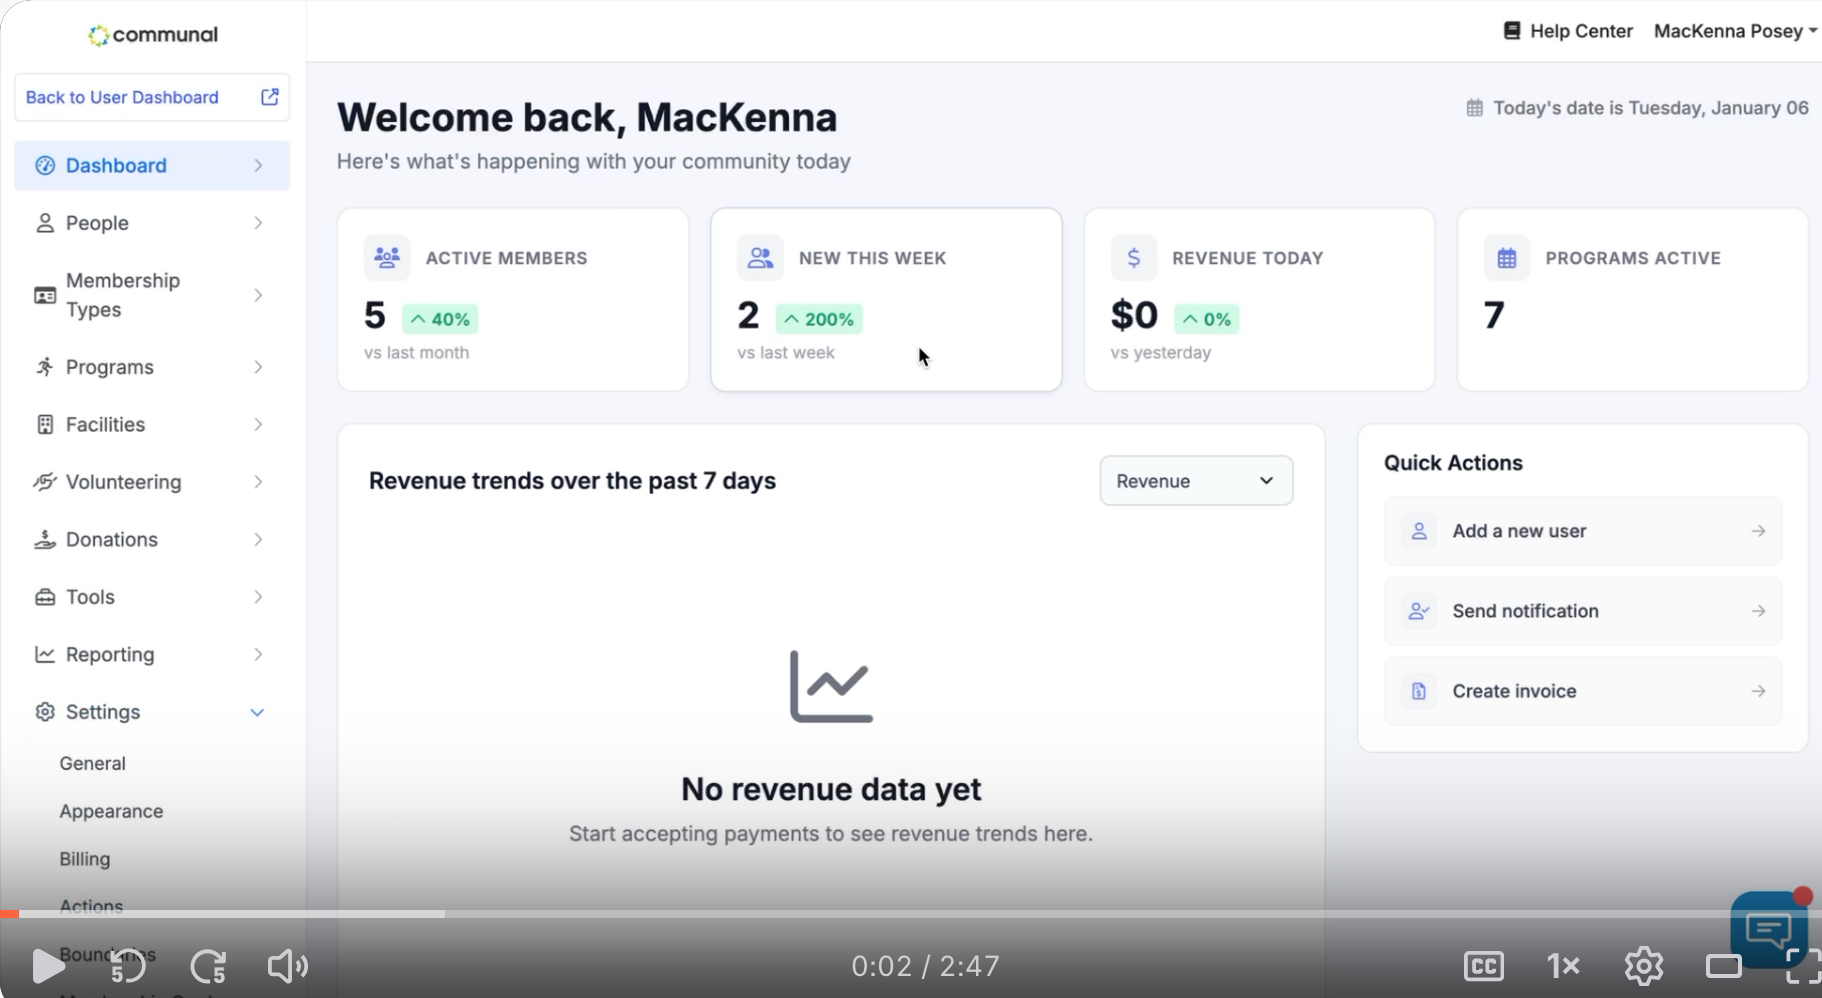Screen dimensions: 1822x998
Task: Skip video forward five seconds
Action: (x=208, y=966)
